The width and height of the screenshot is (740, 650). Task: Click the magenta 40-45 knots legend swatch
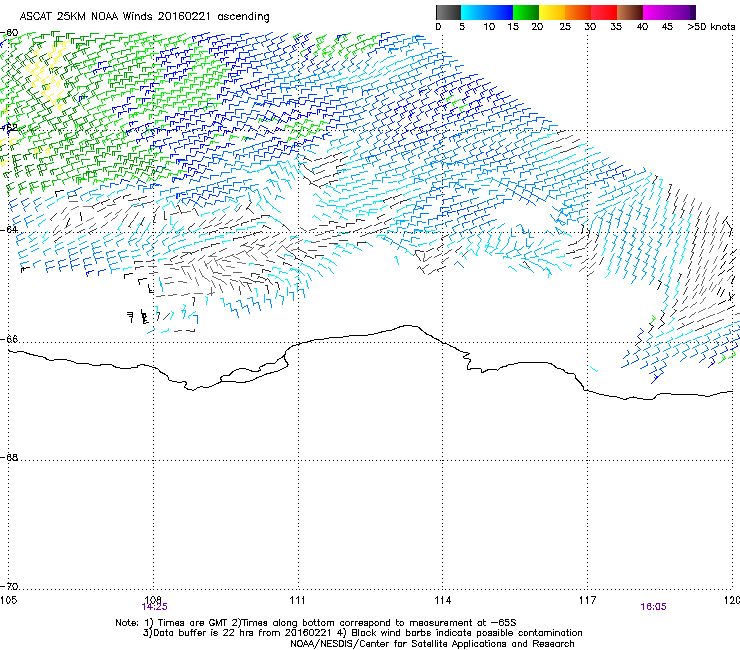pos(656,12)
